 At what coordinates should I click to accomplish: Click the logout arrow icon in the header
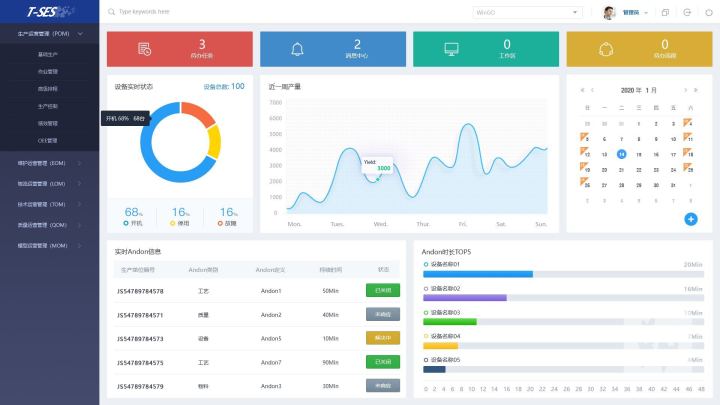click(687, 12)
